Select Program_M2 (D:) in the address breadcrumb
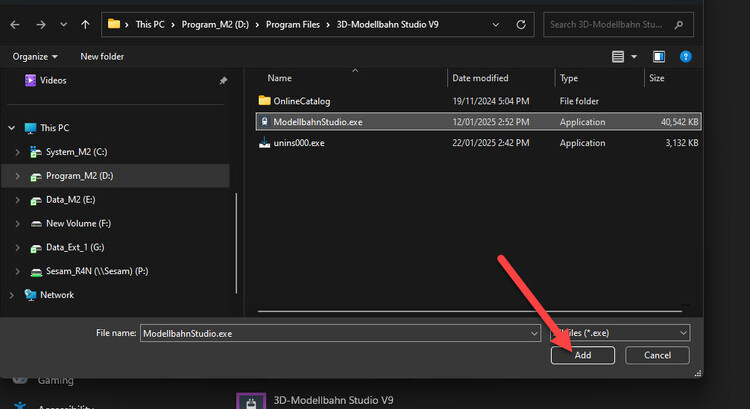Screen dimensions: 750x409 [215, 24]
